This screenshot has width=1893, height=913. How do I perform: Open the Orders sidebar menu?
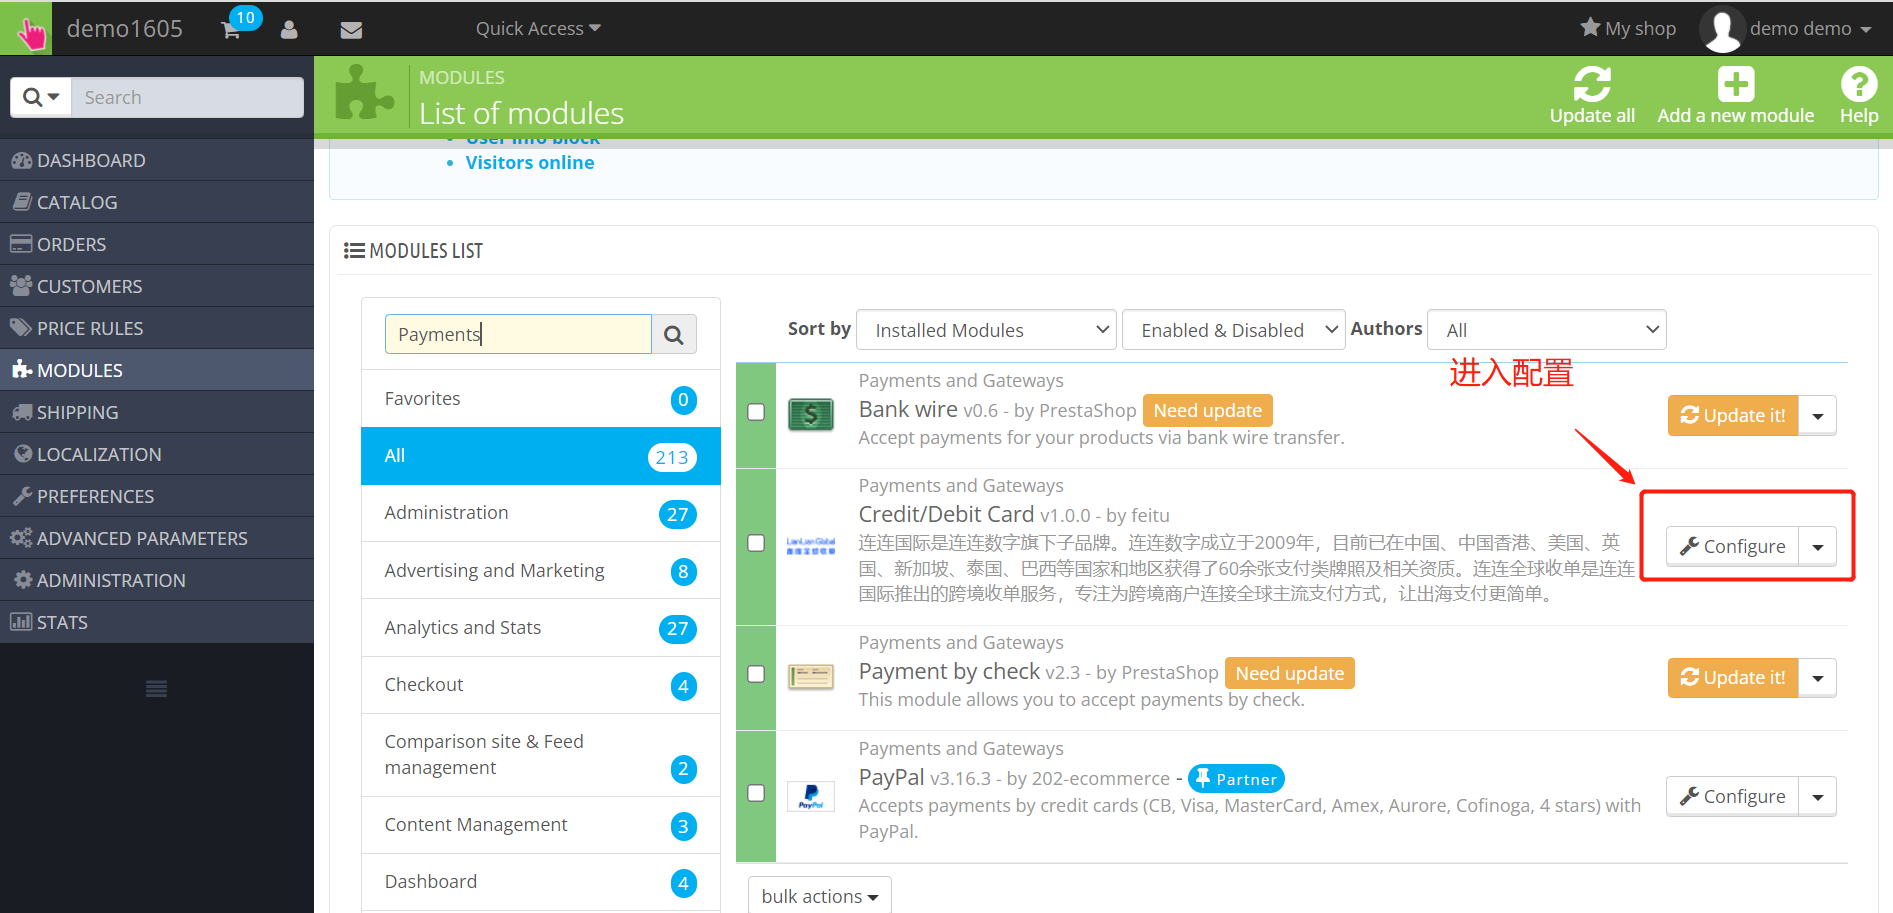[x=157, y=244]
